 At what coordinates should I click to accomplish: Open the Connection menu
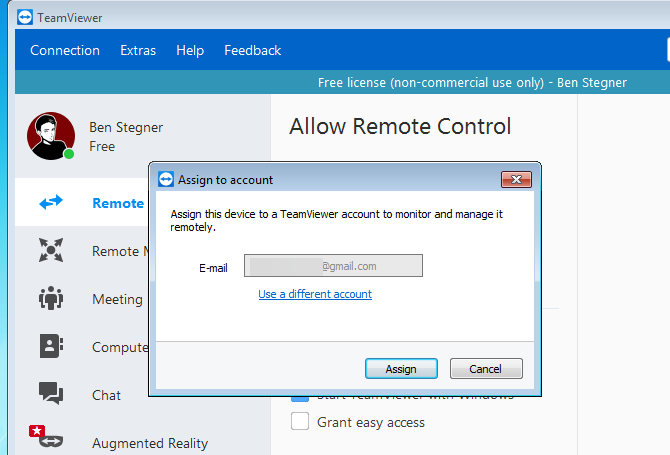click(x=65, y=50)
